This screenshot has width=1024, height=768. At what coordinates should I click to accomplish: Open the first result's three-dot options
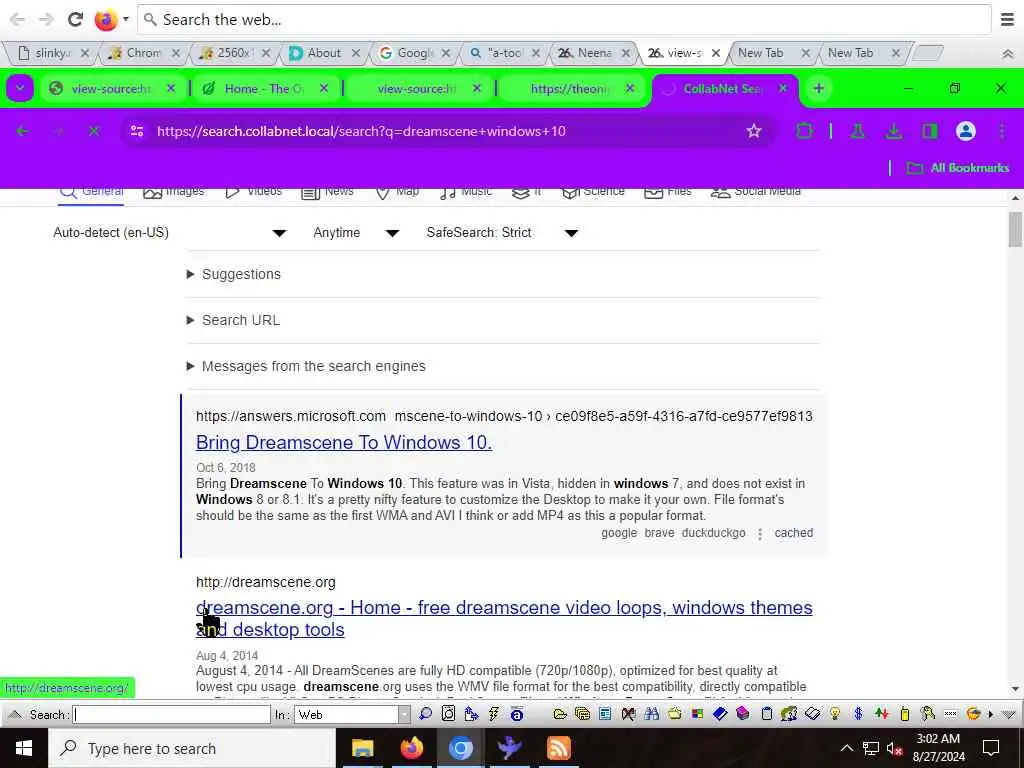(x=760, y=534)
